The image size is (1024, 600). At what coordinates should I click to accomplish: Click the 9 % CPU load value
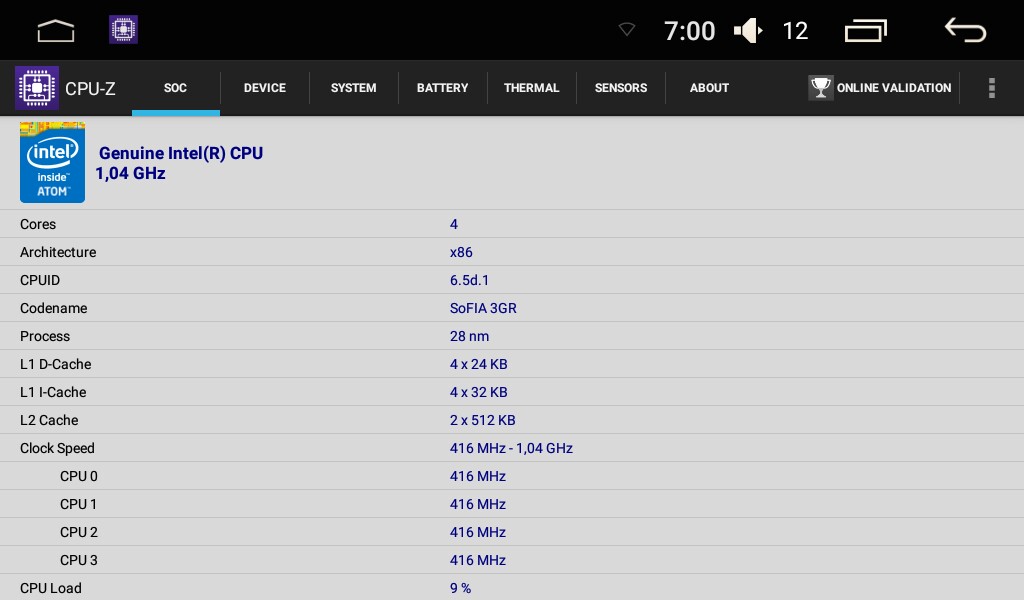point(460,589)
